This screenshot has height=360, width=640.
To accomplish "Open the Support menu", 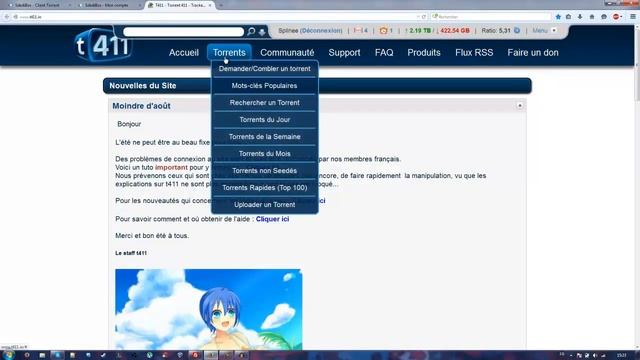I will click(x=344, y=53).
